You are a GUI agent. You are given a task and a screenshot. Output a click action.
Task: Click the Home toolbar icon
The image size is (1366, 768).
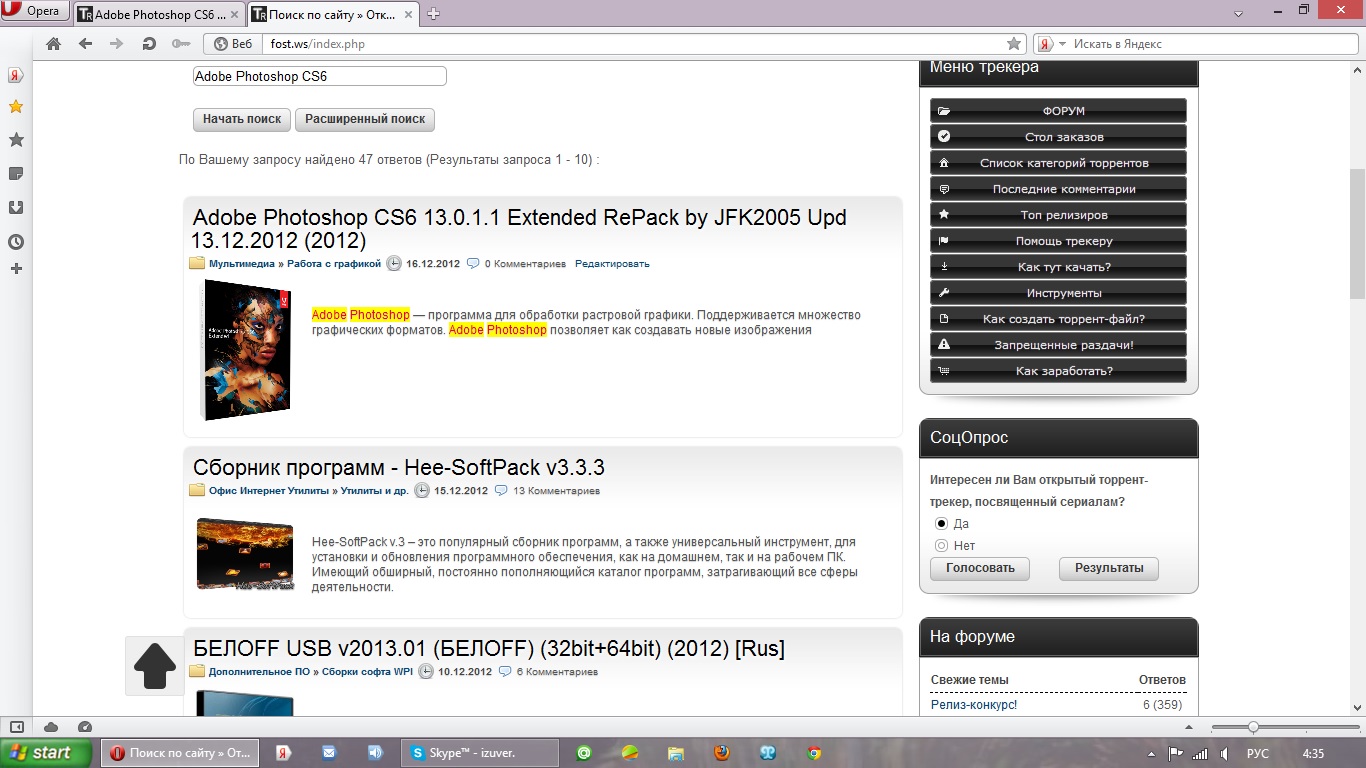pos(54,44)
